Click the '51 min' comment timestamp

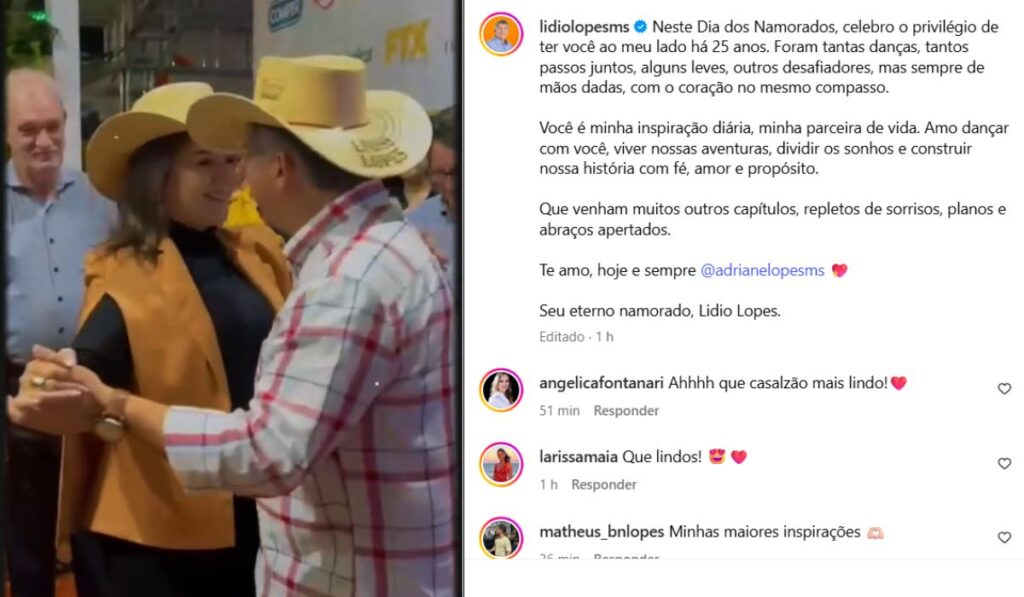pos(559,410)
